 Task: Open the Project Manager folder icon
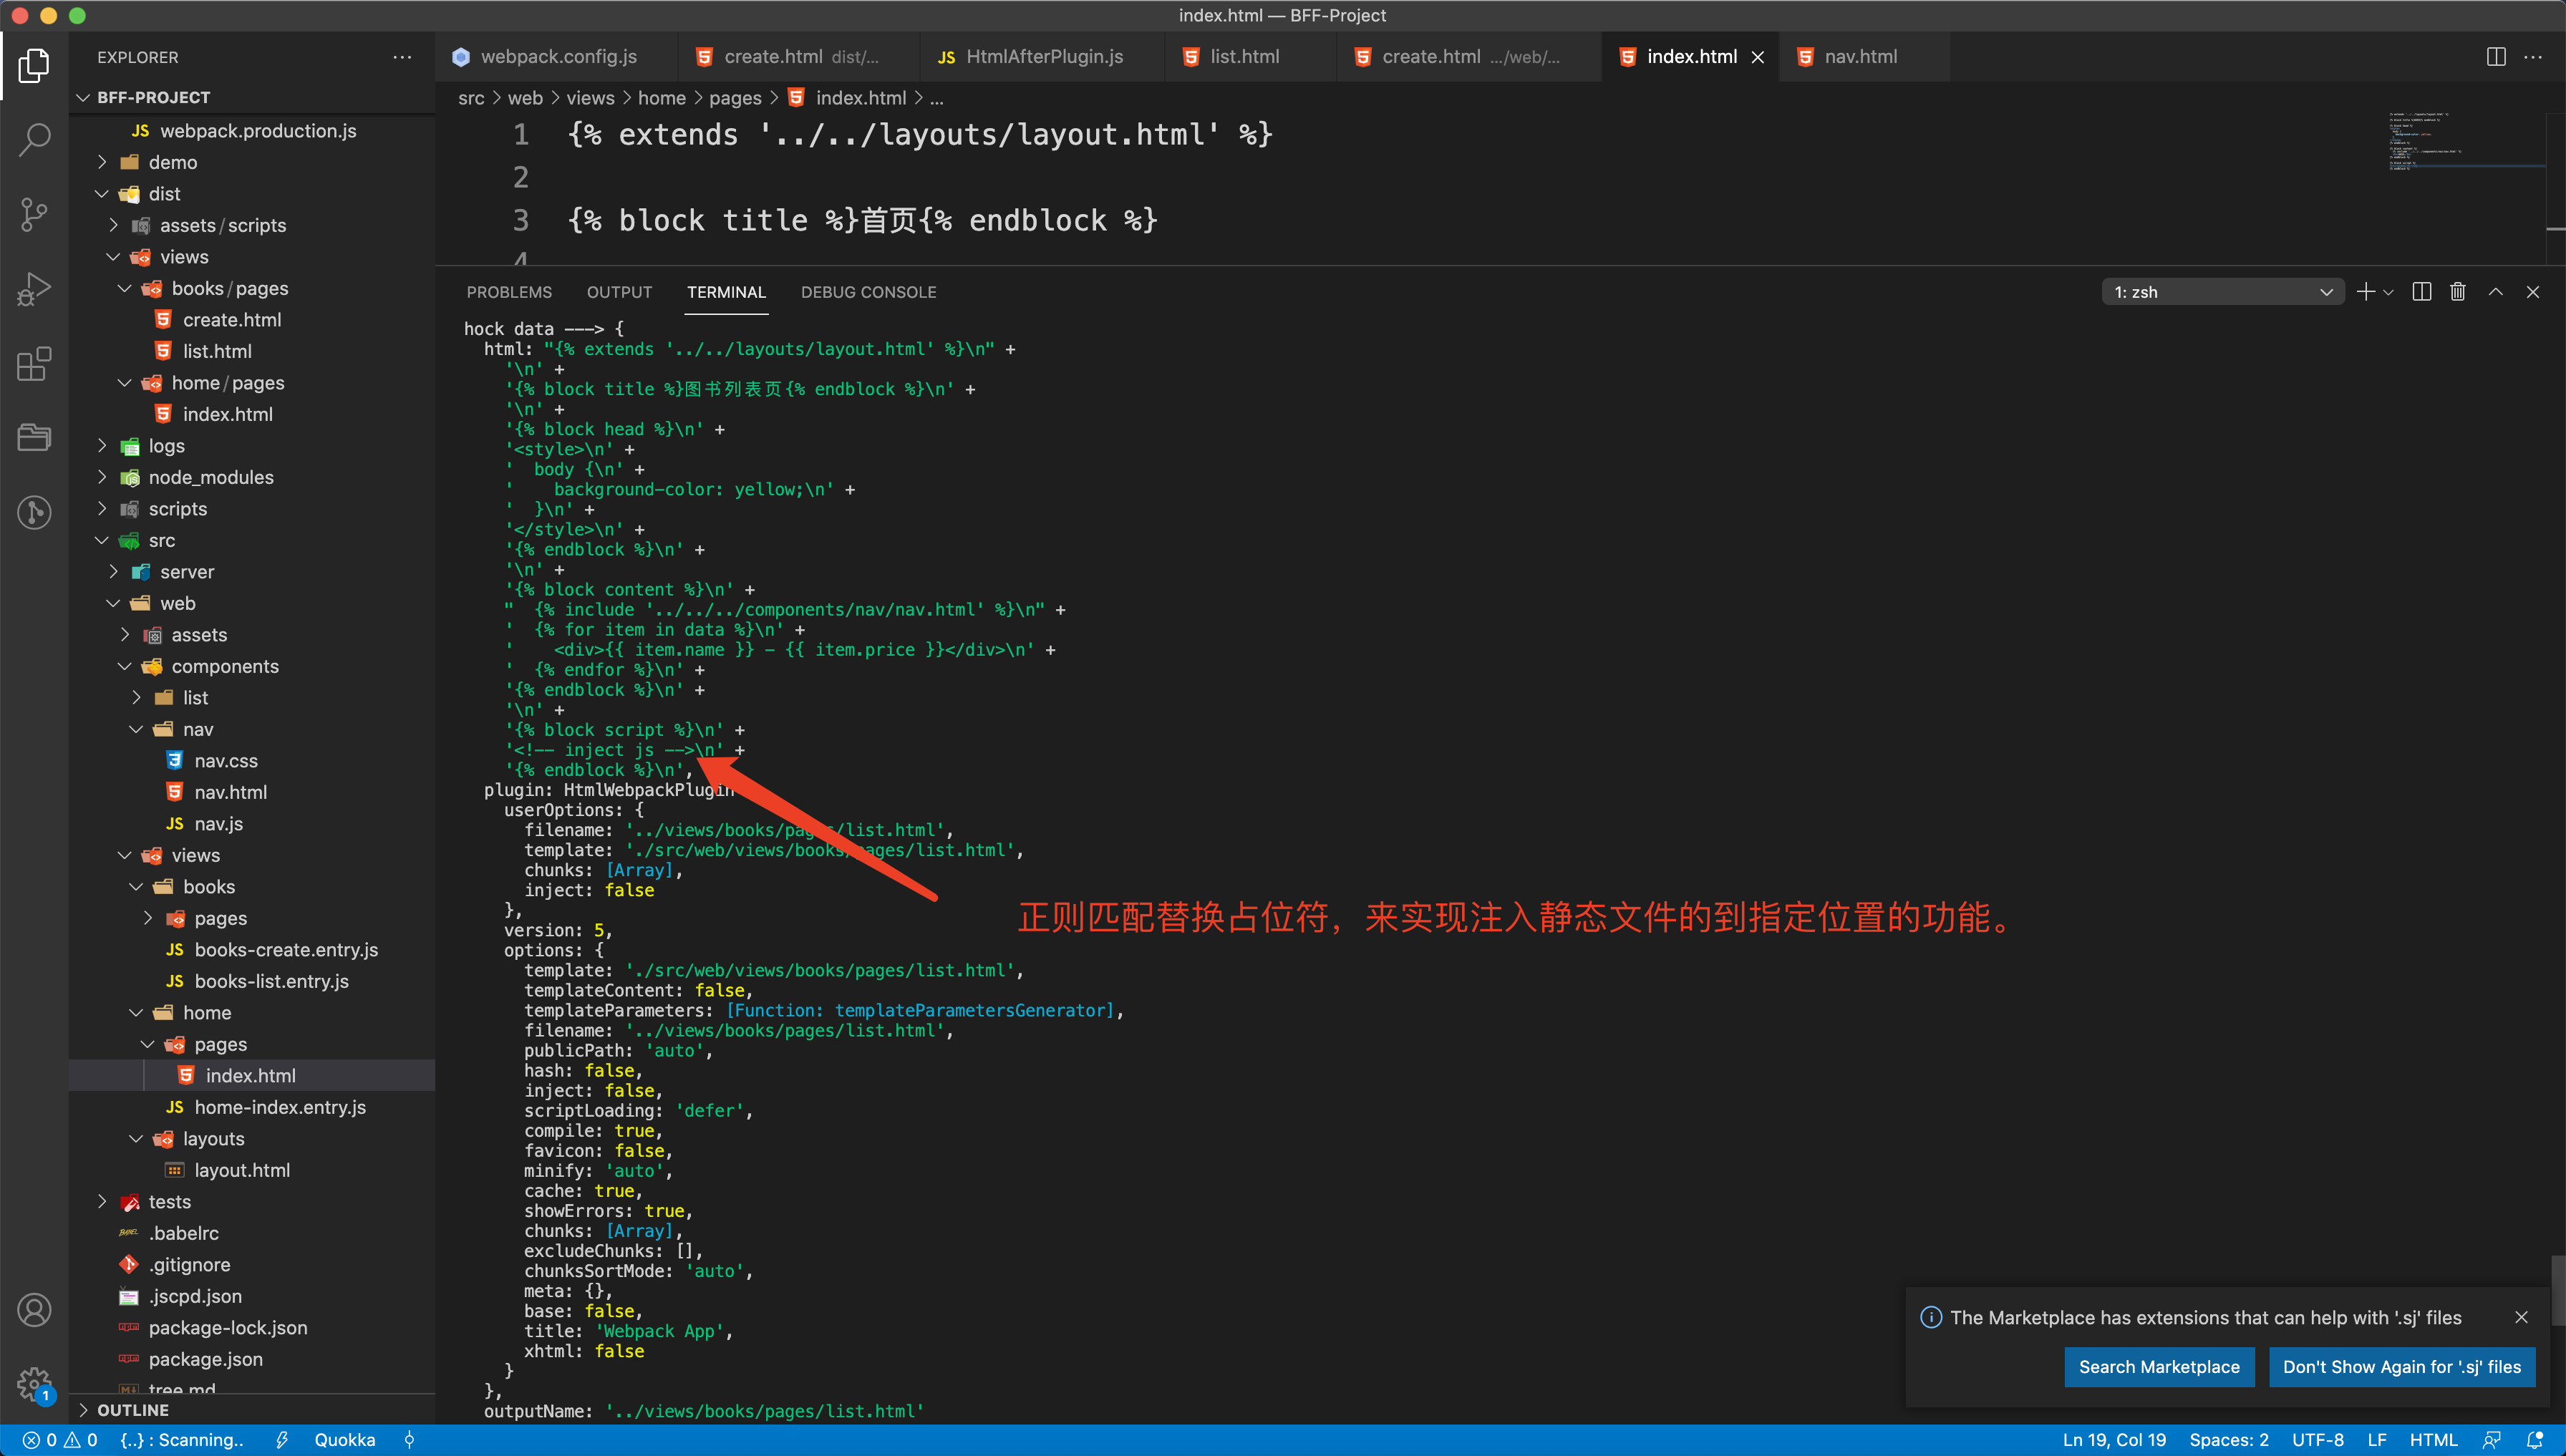pyautogui.click(x=34, y=437)
